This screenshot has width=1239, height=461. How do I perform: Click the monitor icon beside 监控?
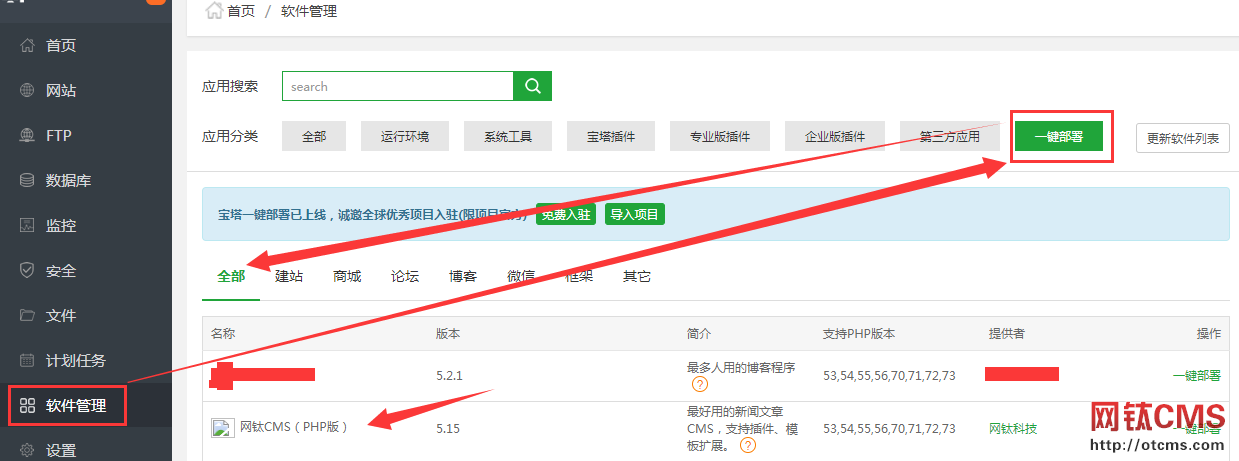[x=28, y=226]
